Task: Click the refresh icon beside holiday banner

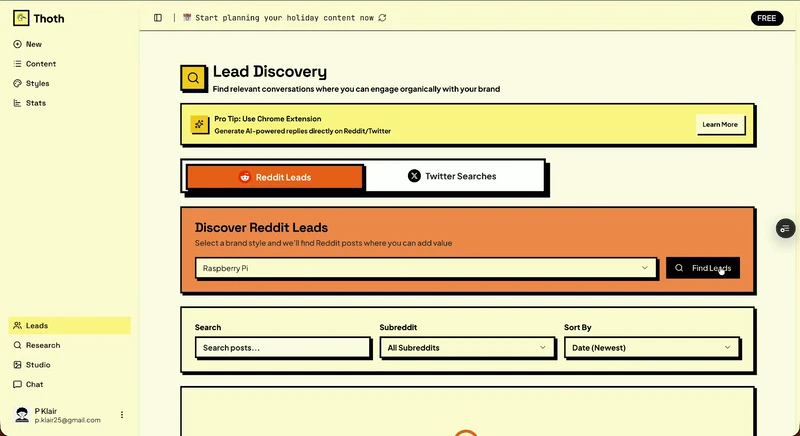Action: (x=382, y=18)
